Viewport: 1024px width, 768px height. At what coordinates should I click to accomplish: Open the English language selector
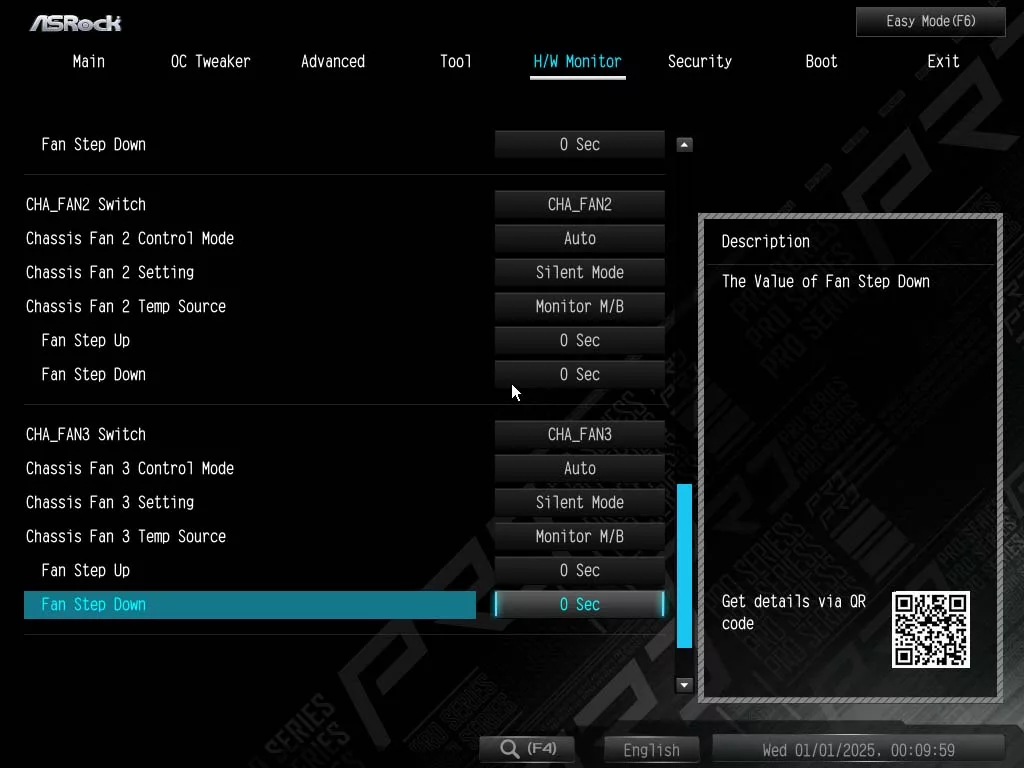(651, 750)
